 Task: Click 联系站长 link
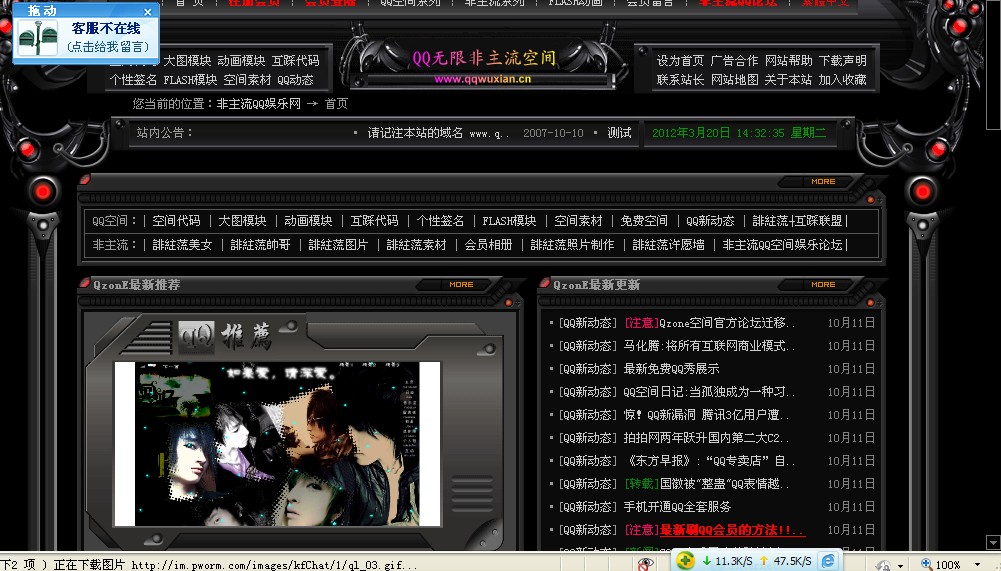(681, 79)
